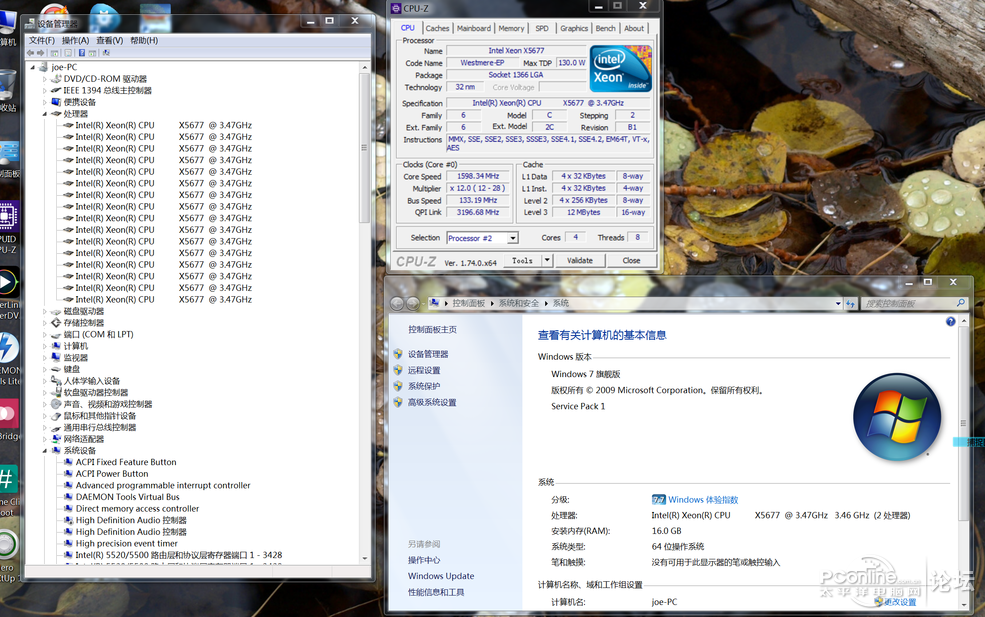Switch to Mainboard tab in CPU-Z

(x=474, y=28)
